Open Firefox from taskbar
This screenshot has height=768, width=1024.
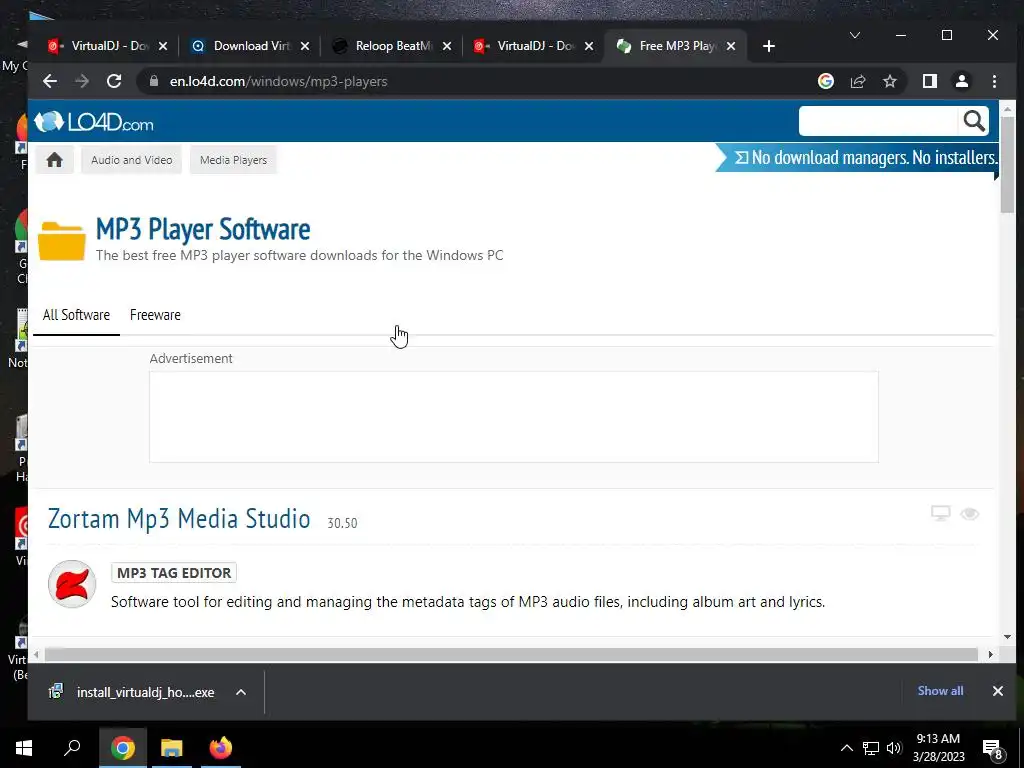pos(221,748)
